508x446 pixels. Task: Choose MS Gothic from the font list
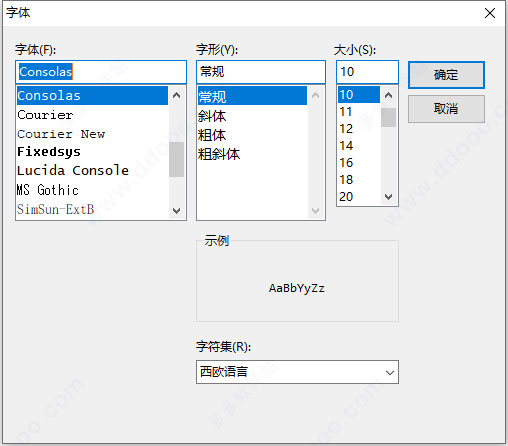pos(92,190)
